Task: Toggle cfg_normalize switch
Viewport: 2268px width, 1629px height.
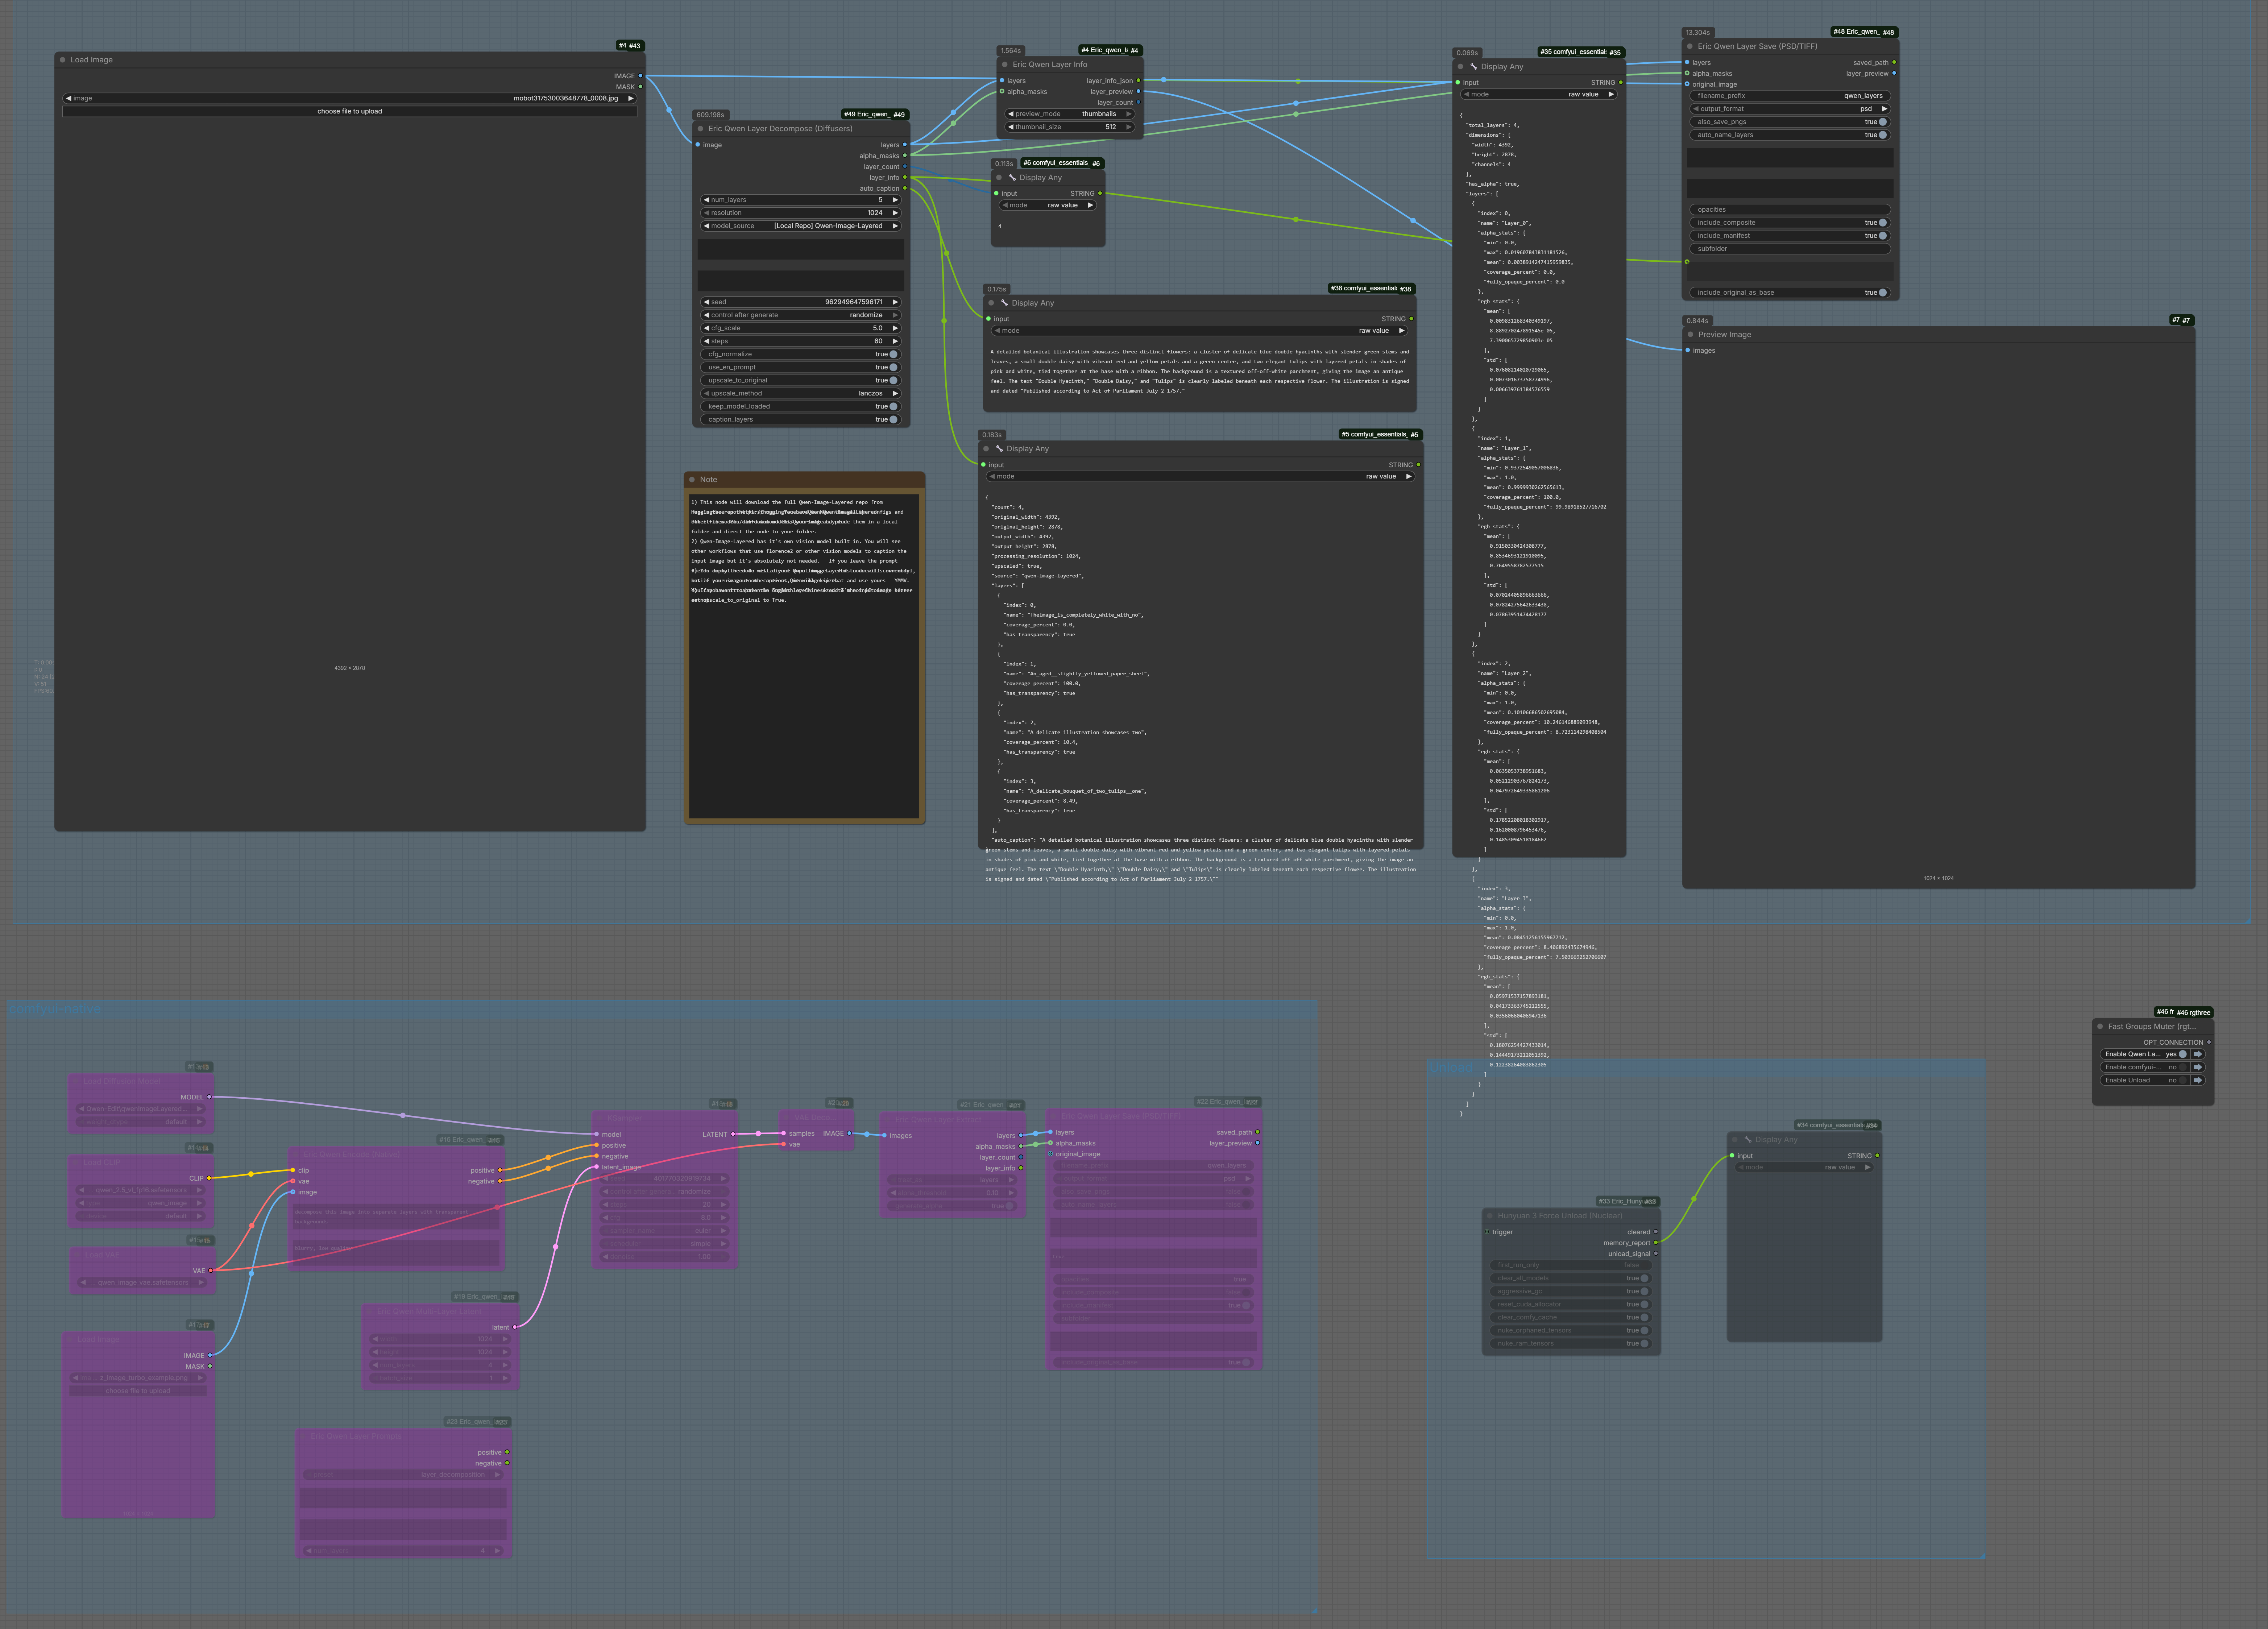Action: [x=893, y=354]
